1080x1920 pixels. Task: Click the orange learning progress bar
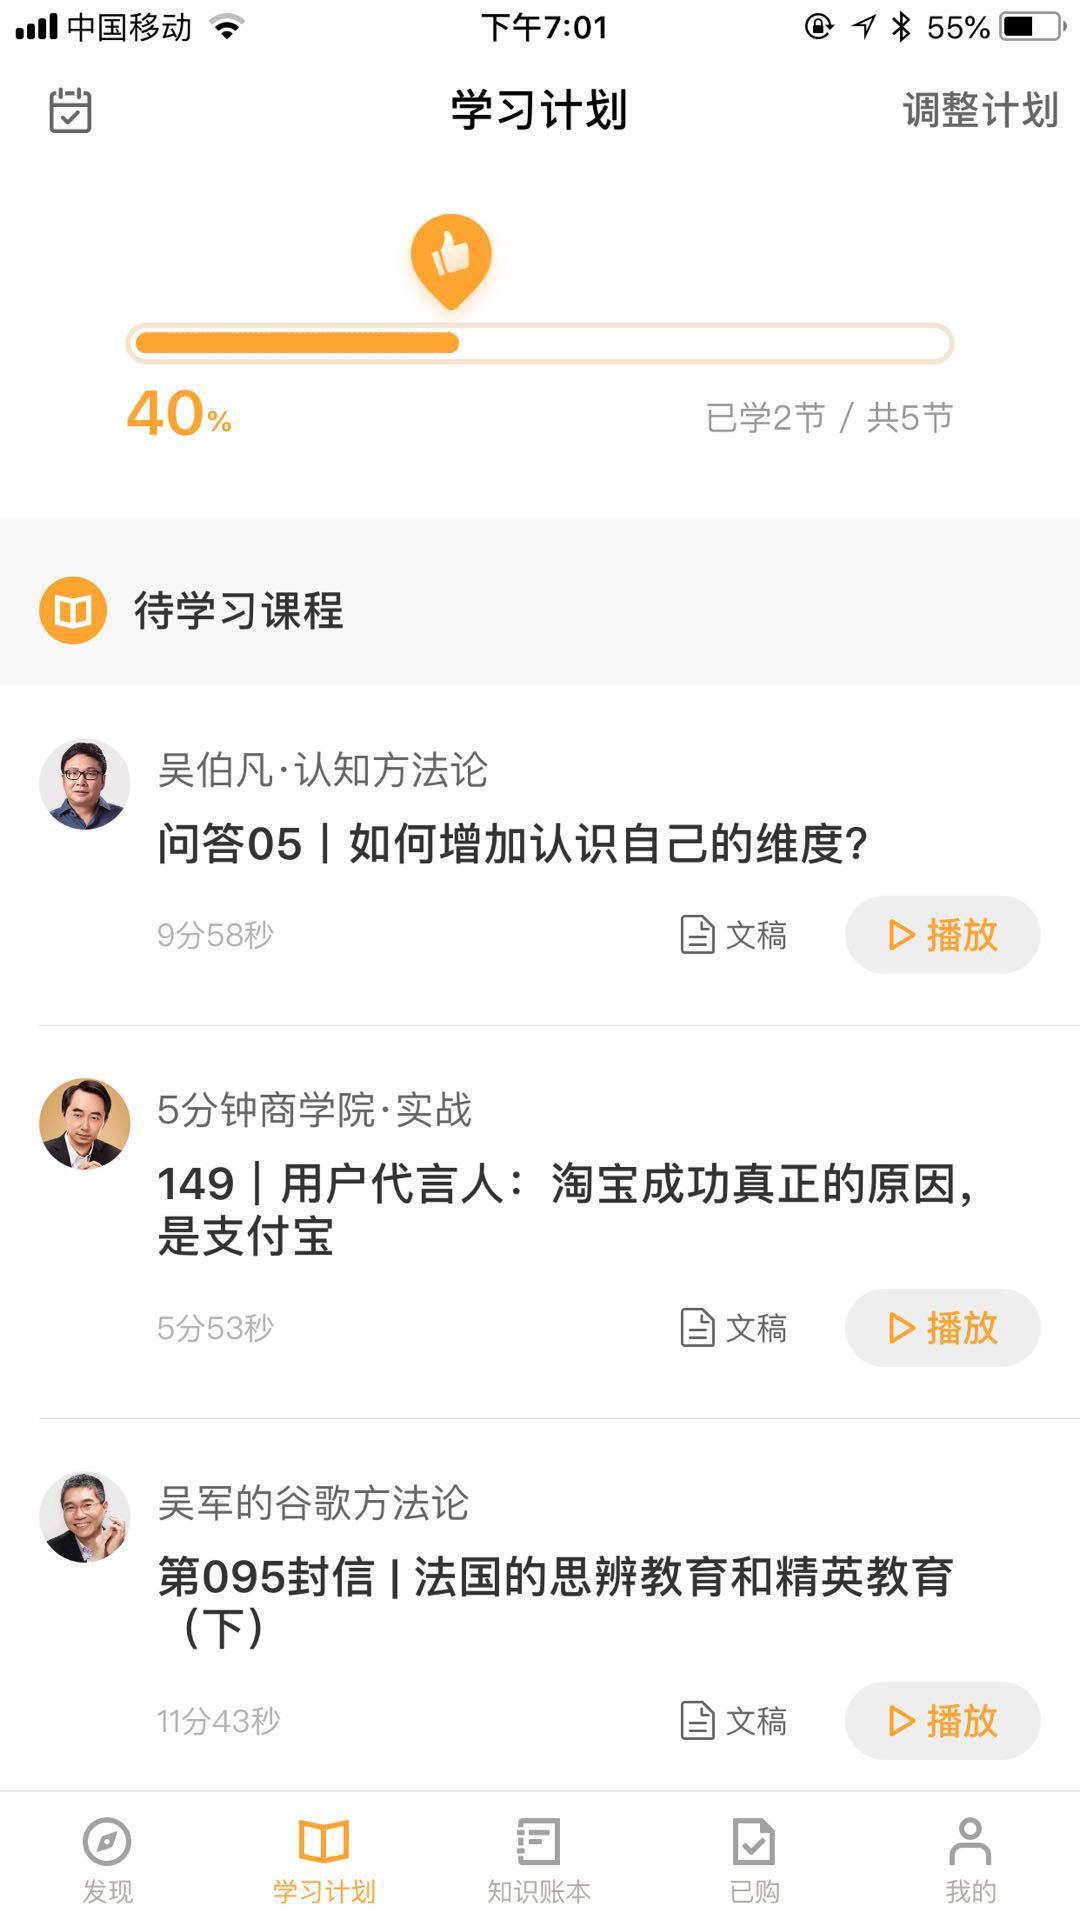click(539, 343)
